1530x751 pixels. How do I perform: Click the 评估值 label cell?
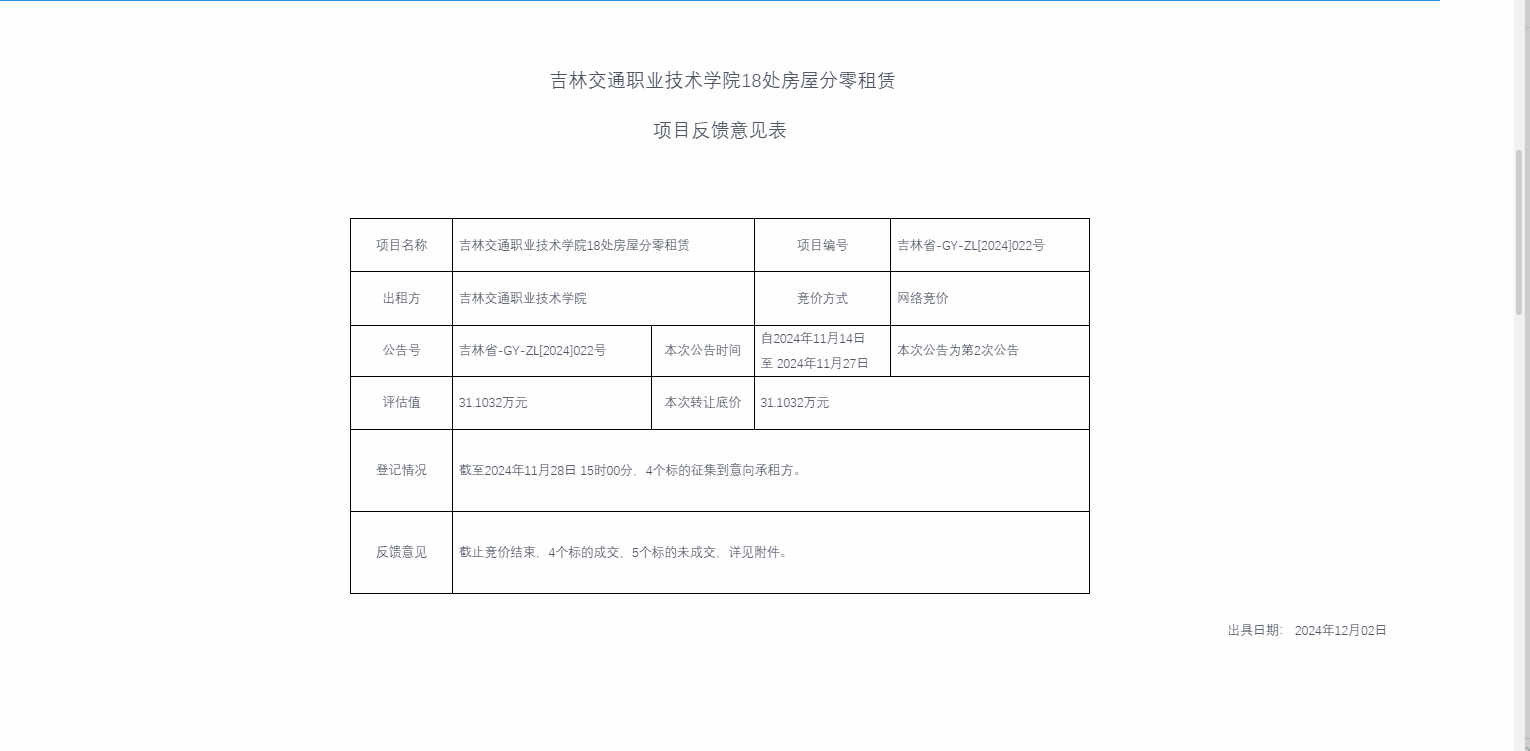point(401,403)
